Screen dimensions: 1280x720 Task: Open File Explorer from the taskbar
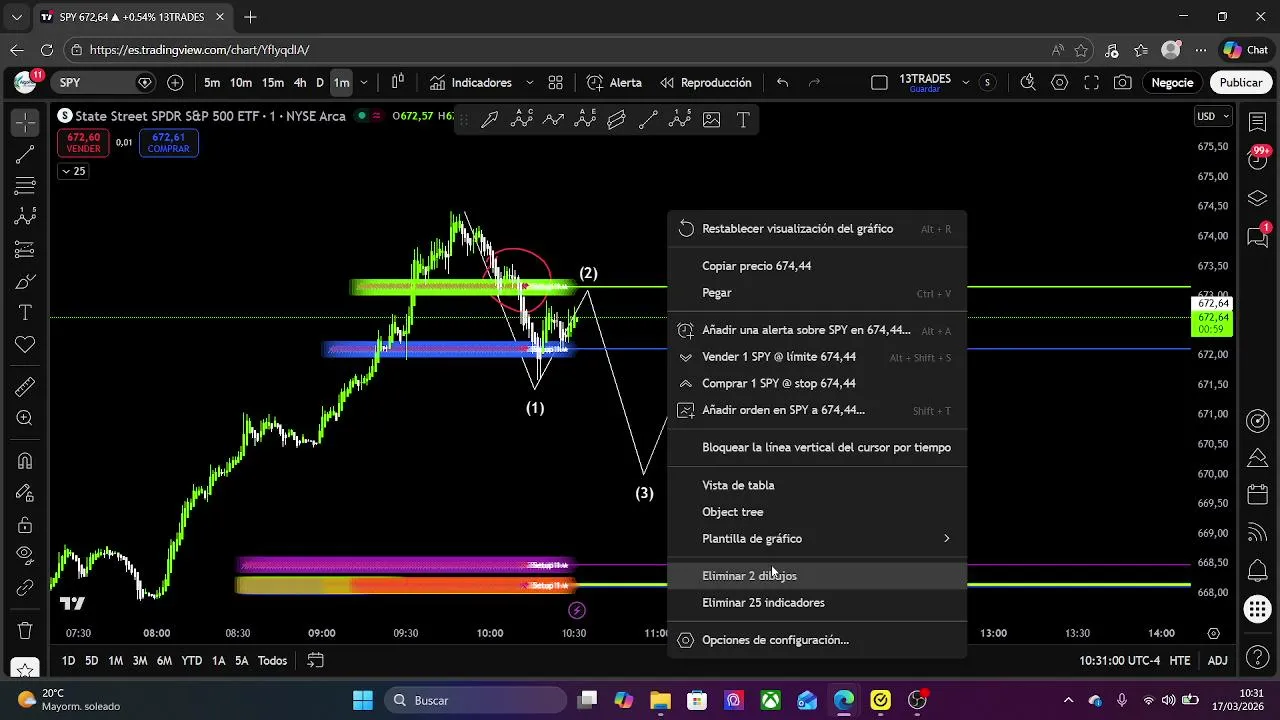660,700
